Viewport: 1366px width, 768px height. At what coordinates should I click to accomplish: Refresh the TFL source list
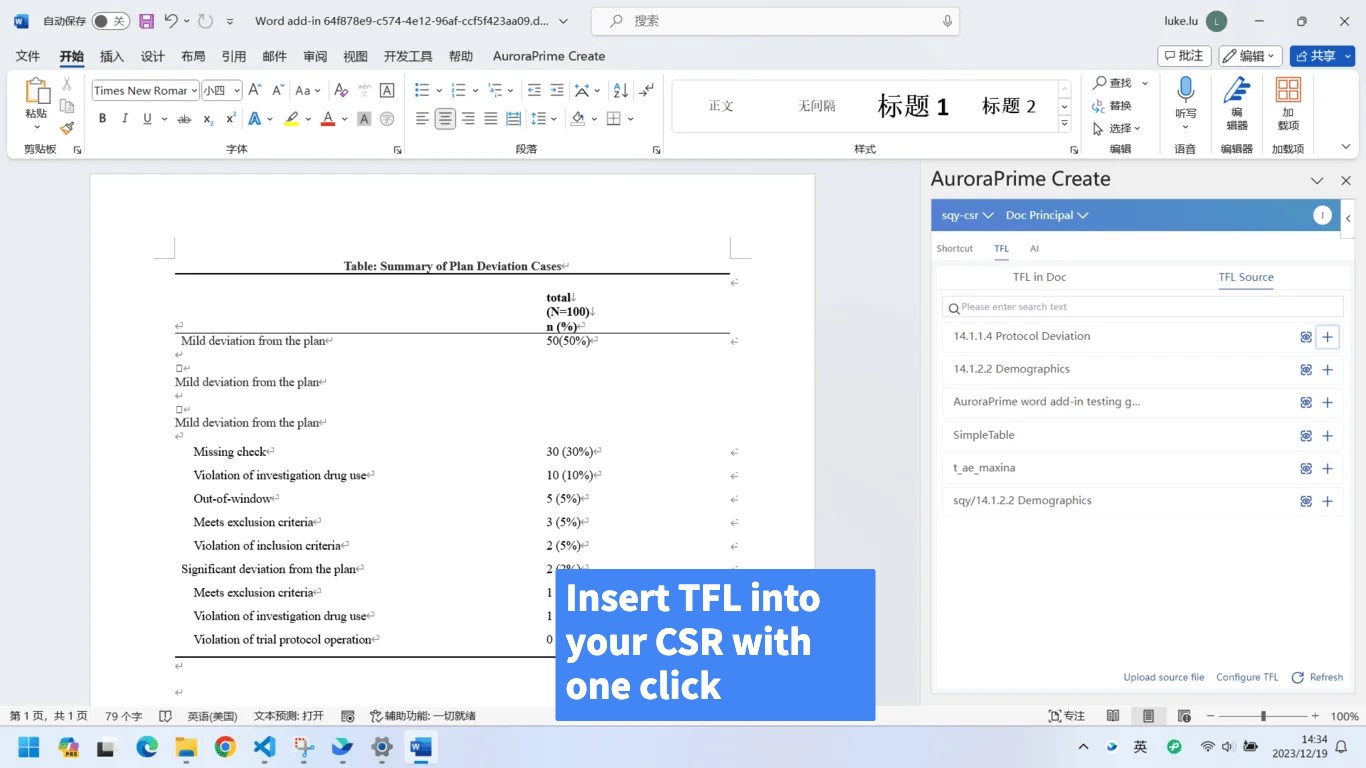pyautogui.click(x=1317, y=678)
